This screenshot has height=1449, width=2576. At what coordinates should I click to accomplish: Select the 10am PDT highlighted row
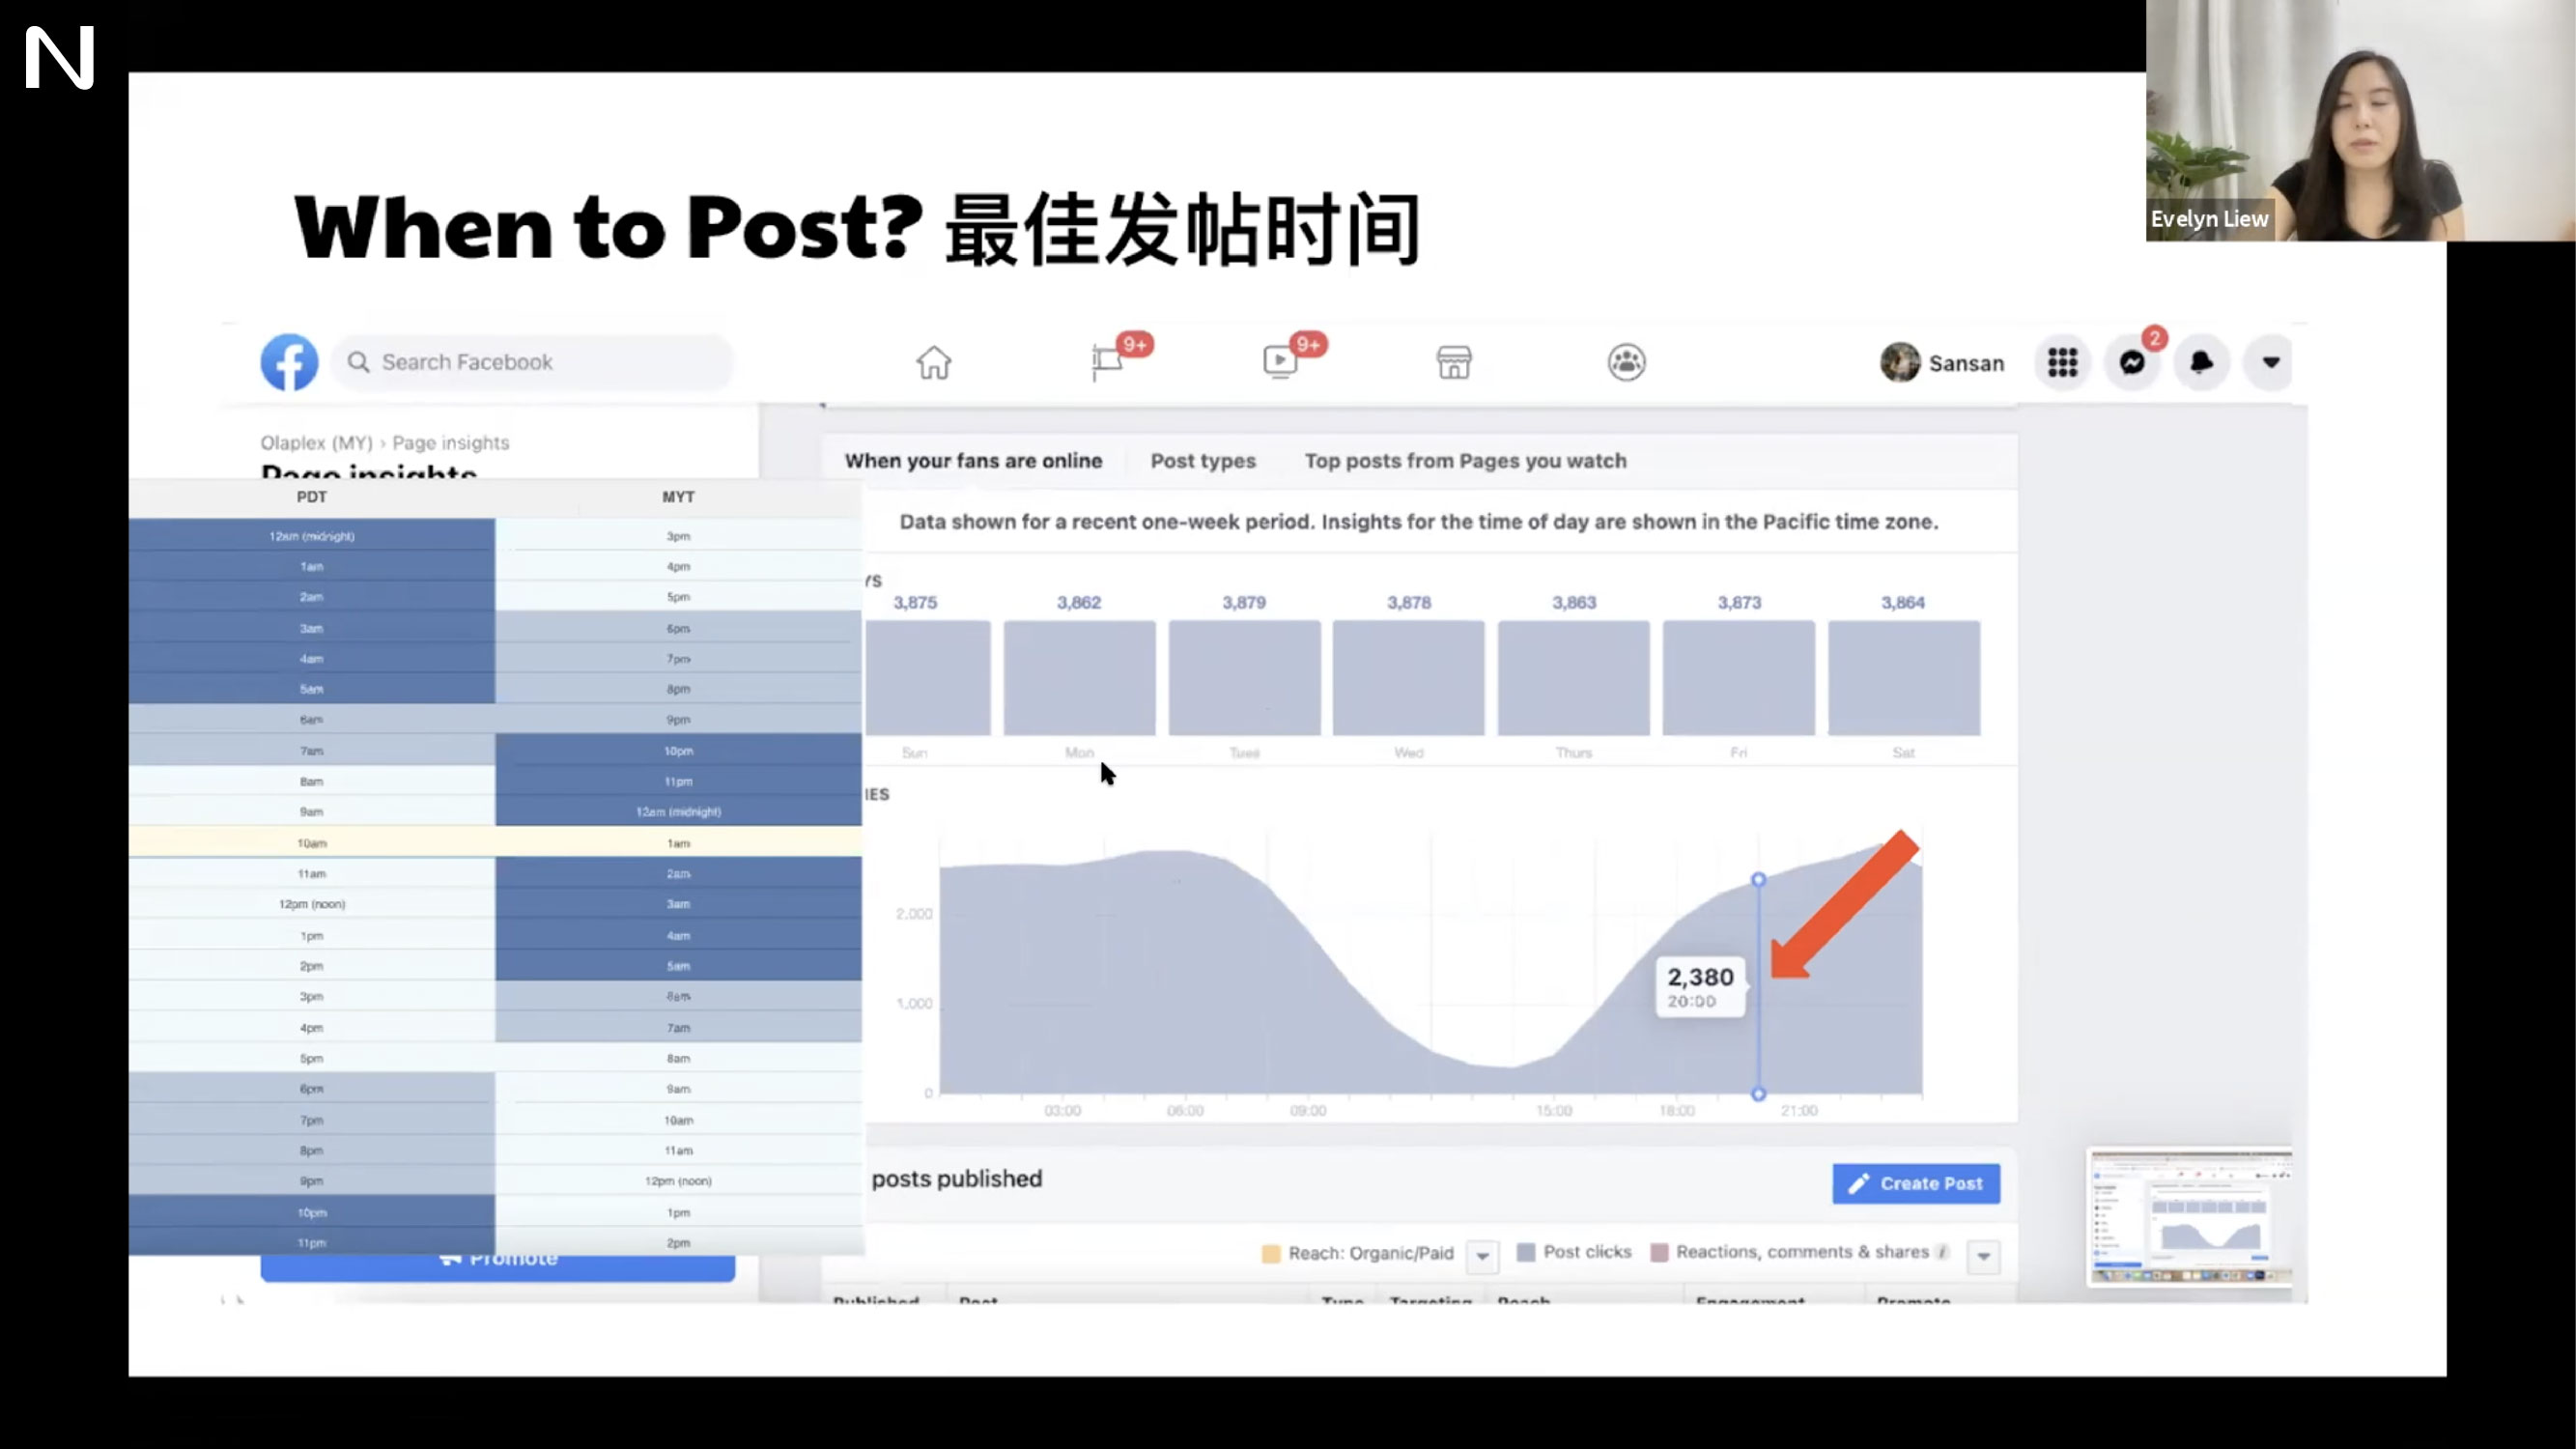tap(311, 843)
